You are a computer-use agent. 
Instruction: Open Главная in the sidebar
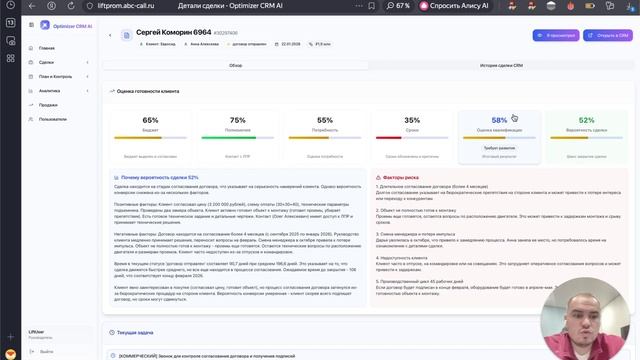click(x=47, y=48)
